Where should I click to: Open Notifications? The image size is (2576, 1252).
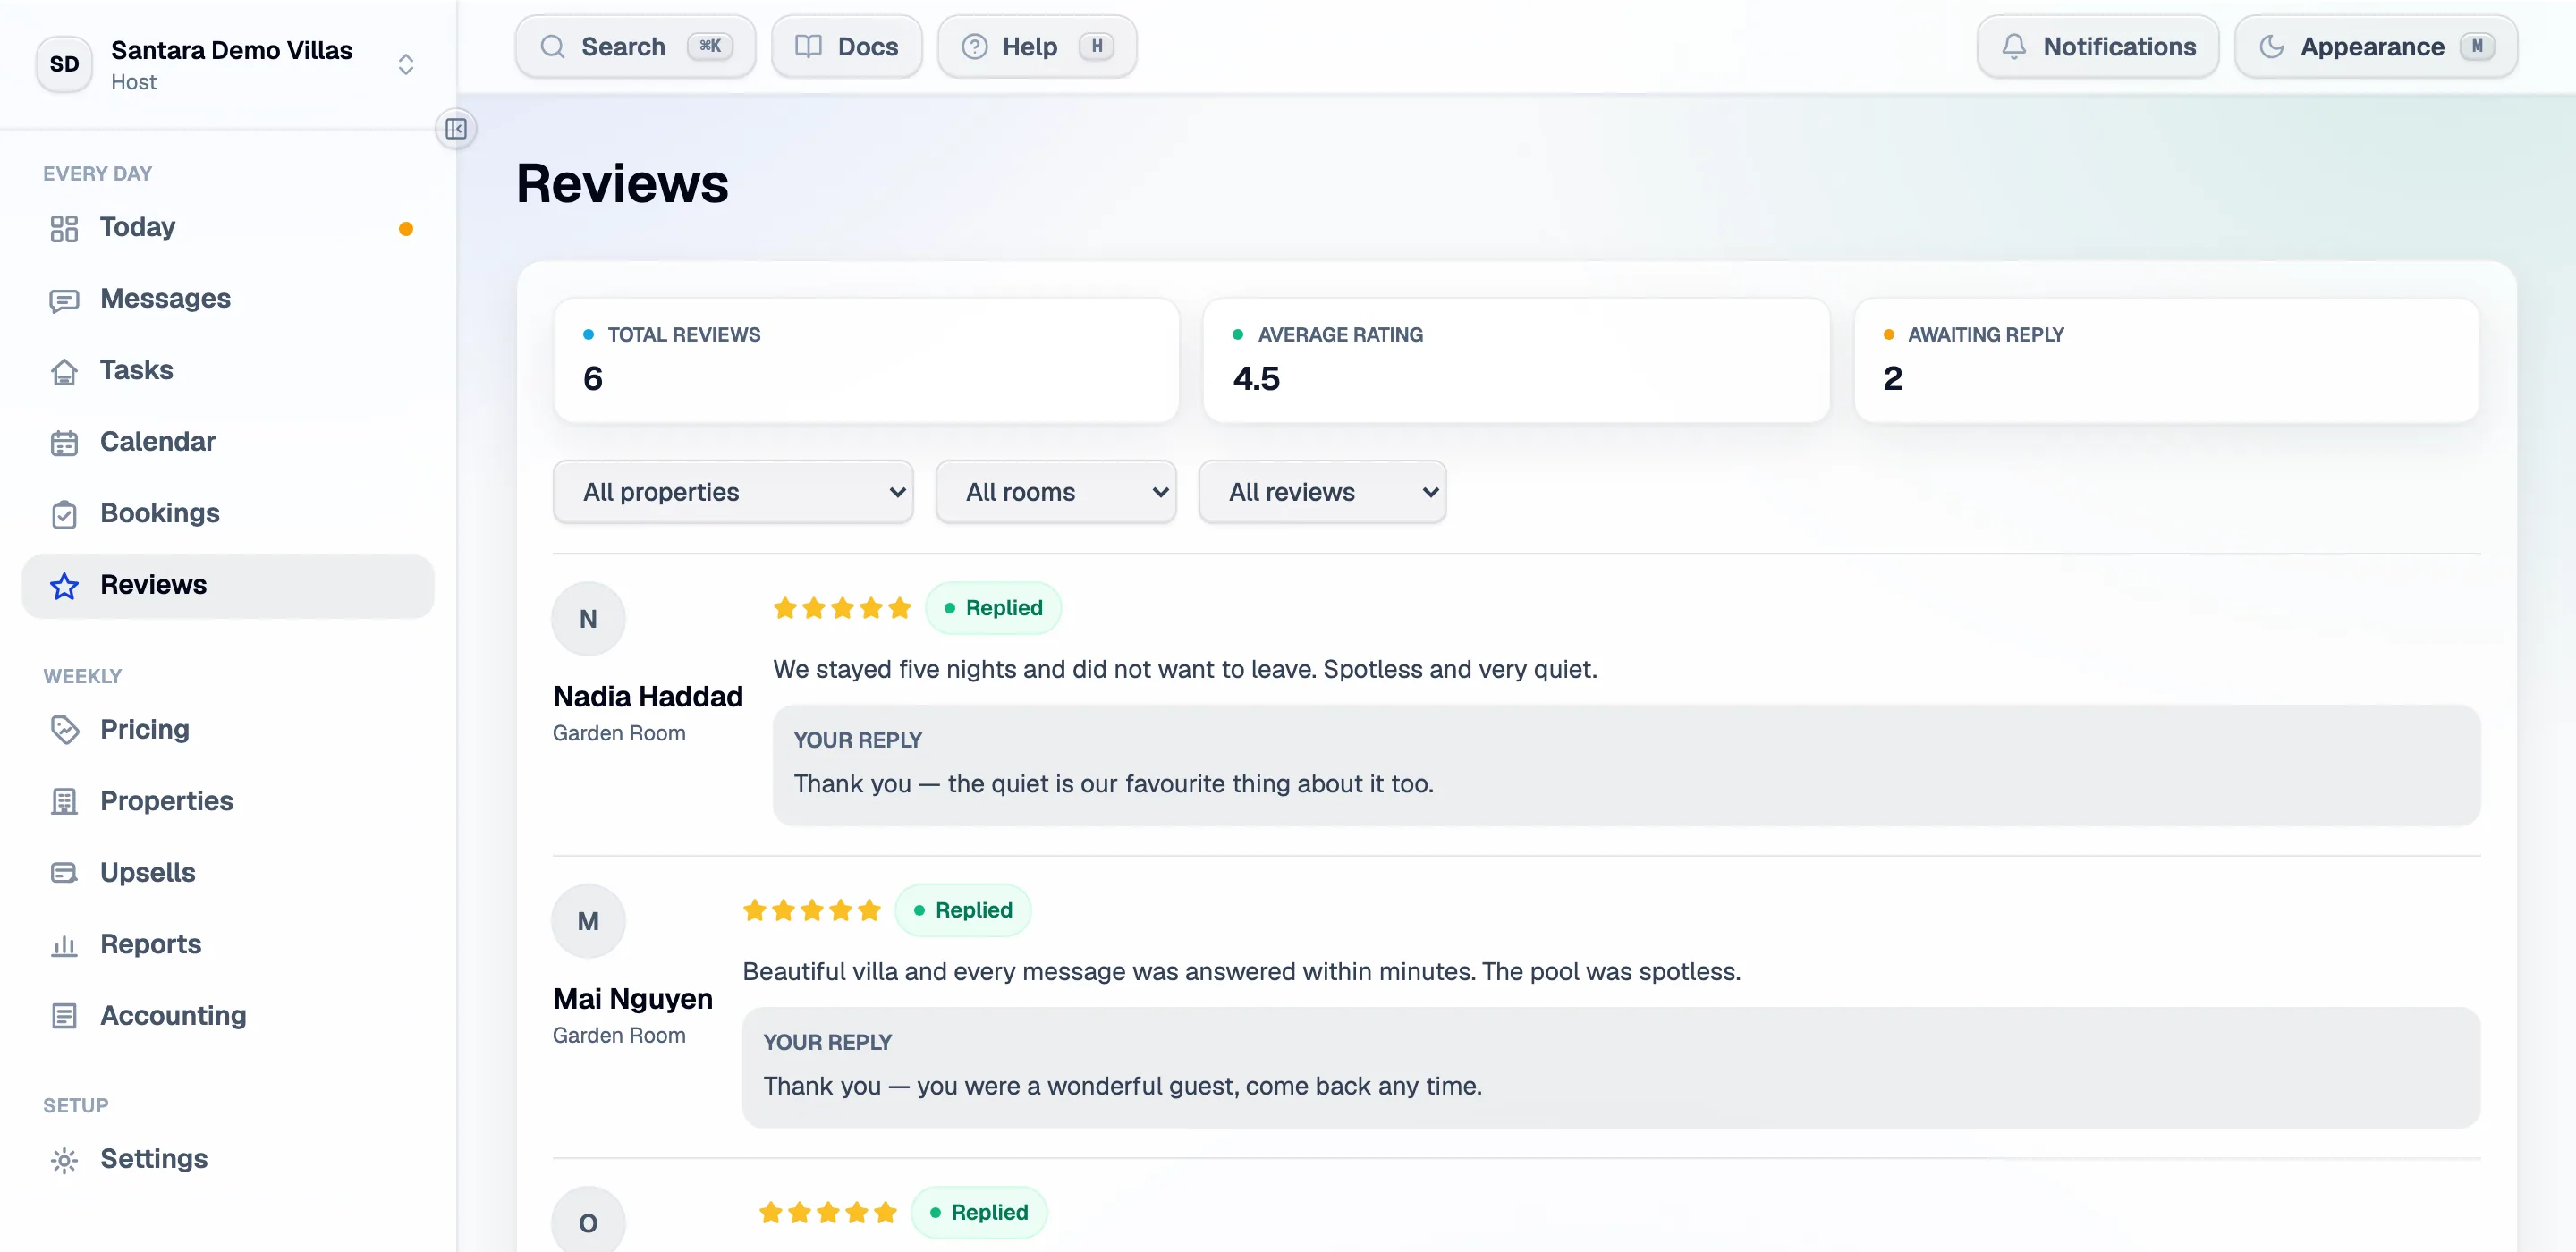[x=2098, y=47]
